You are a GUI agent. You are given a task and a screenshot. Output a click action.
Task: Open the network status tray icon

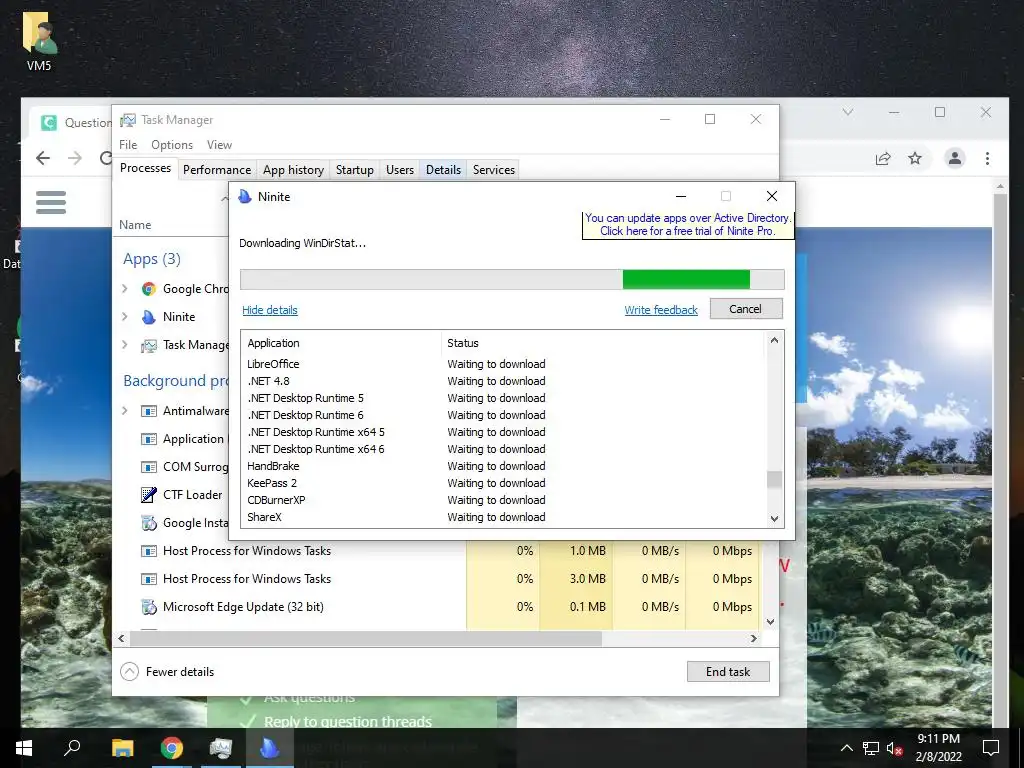[871, 748]
